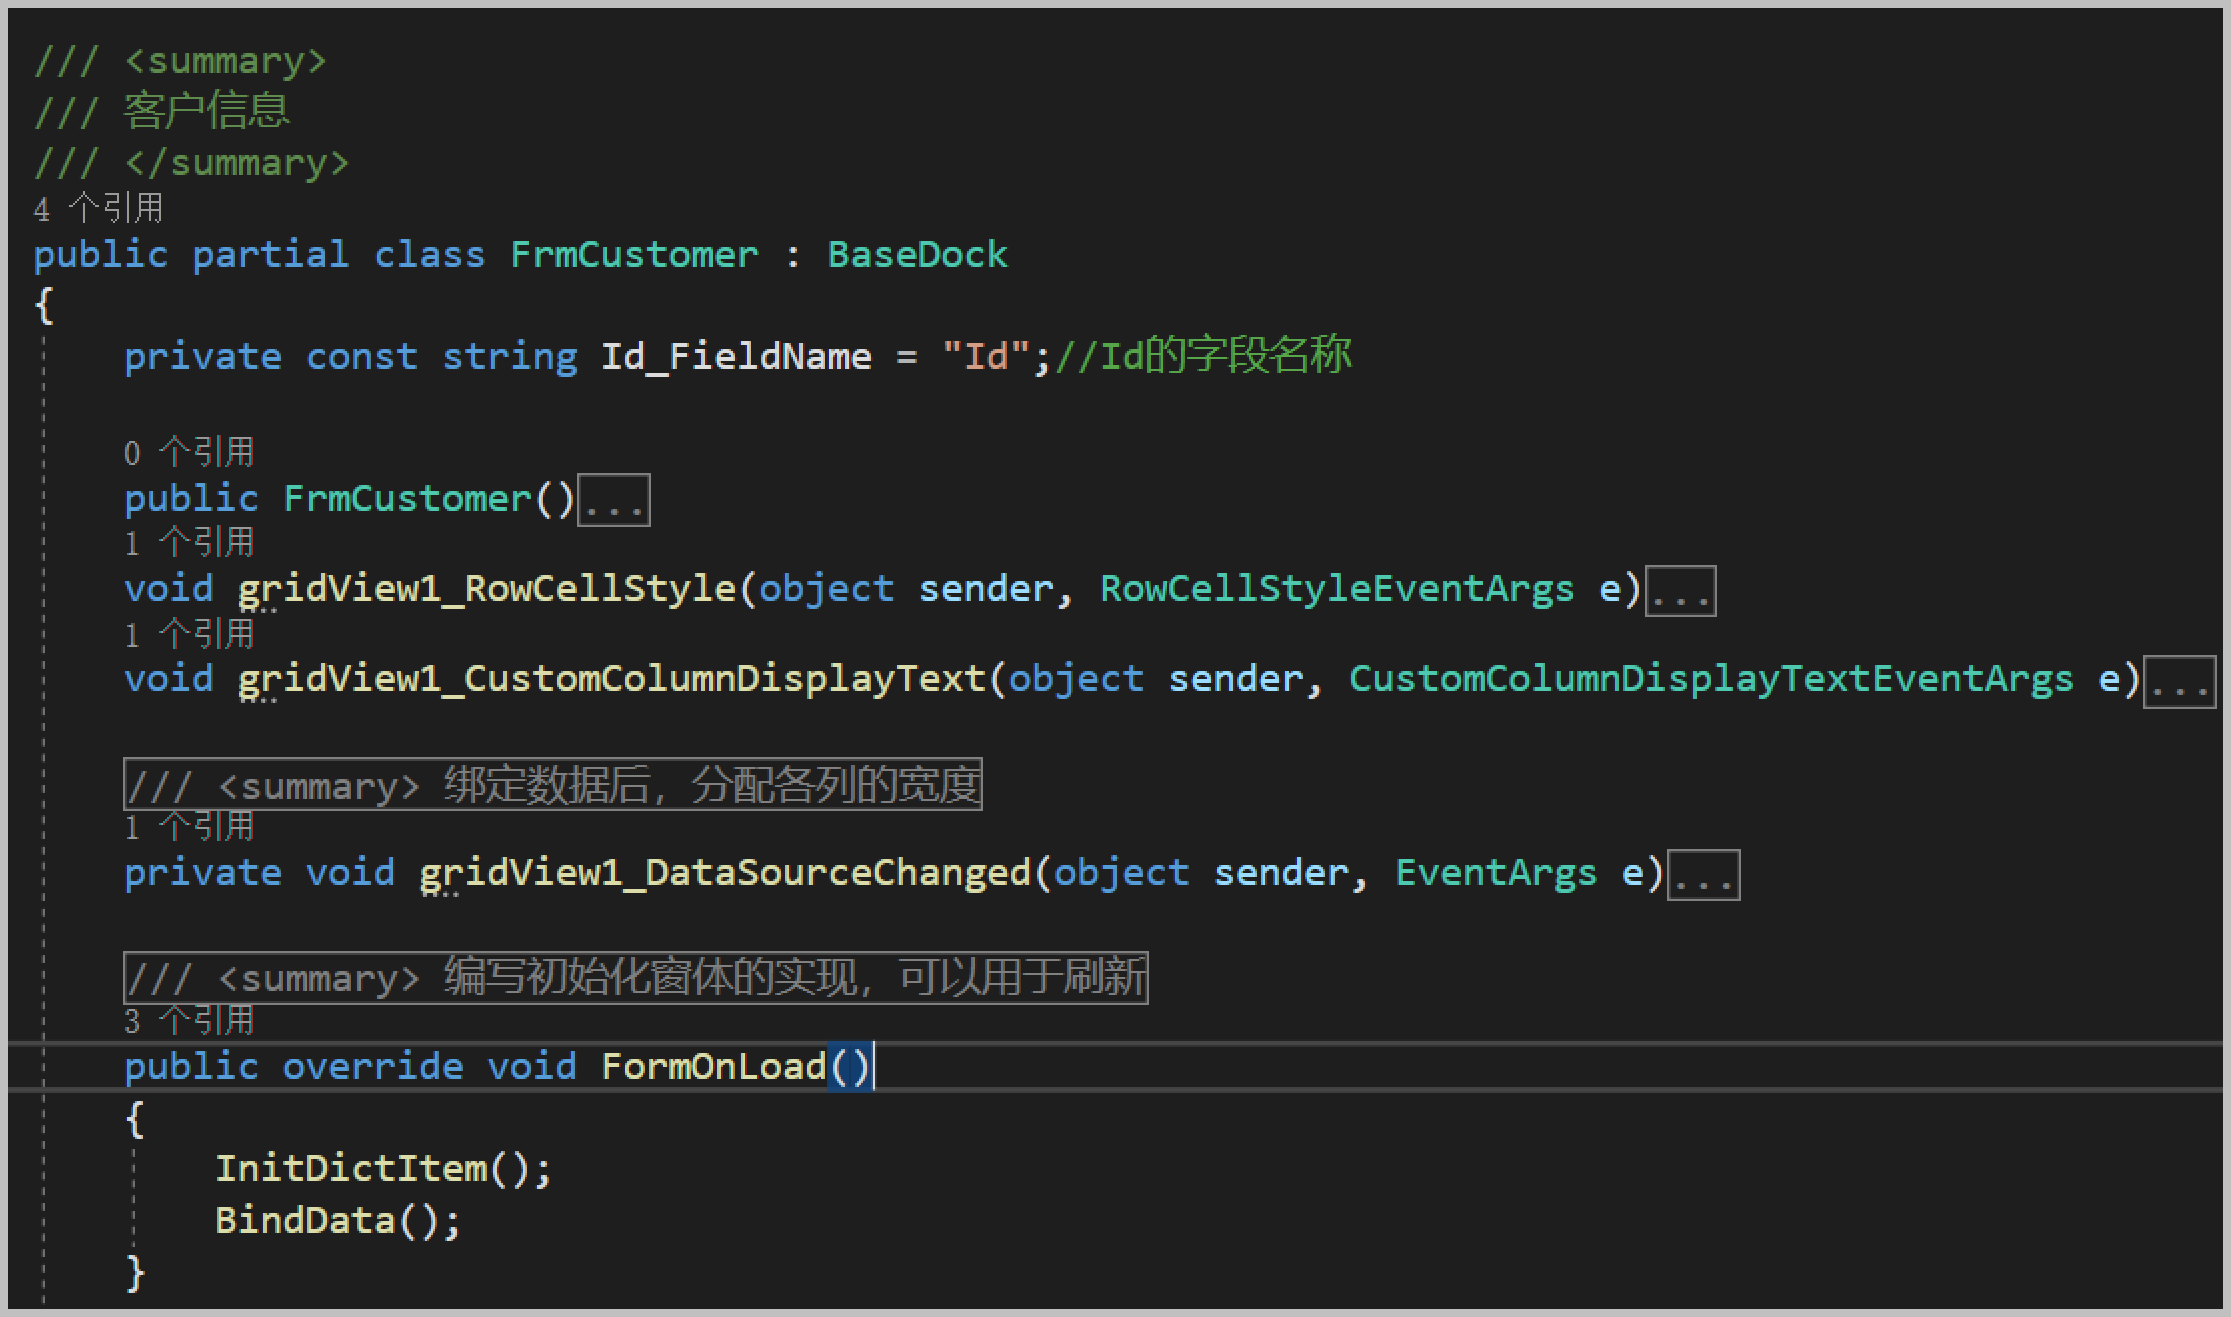
Task: Expand collapsed CustomColumnDisplayText method body
Action: (x=2179, y=682)
